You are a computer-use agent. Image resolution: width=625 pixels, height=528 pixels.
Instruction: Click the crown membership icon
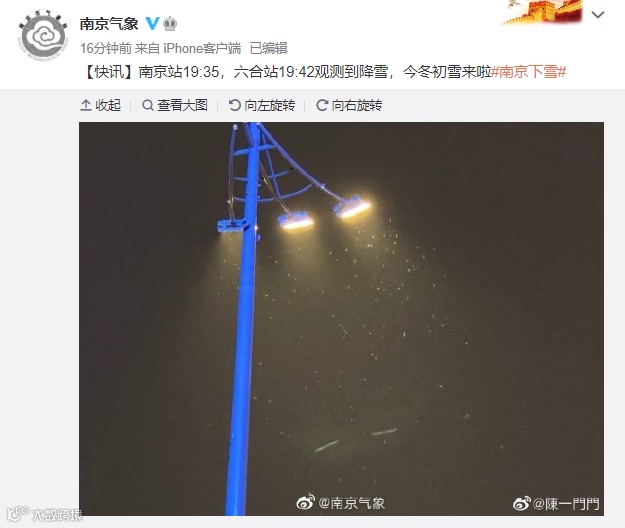tap(170, 24)
